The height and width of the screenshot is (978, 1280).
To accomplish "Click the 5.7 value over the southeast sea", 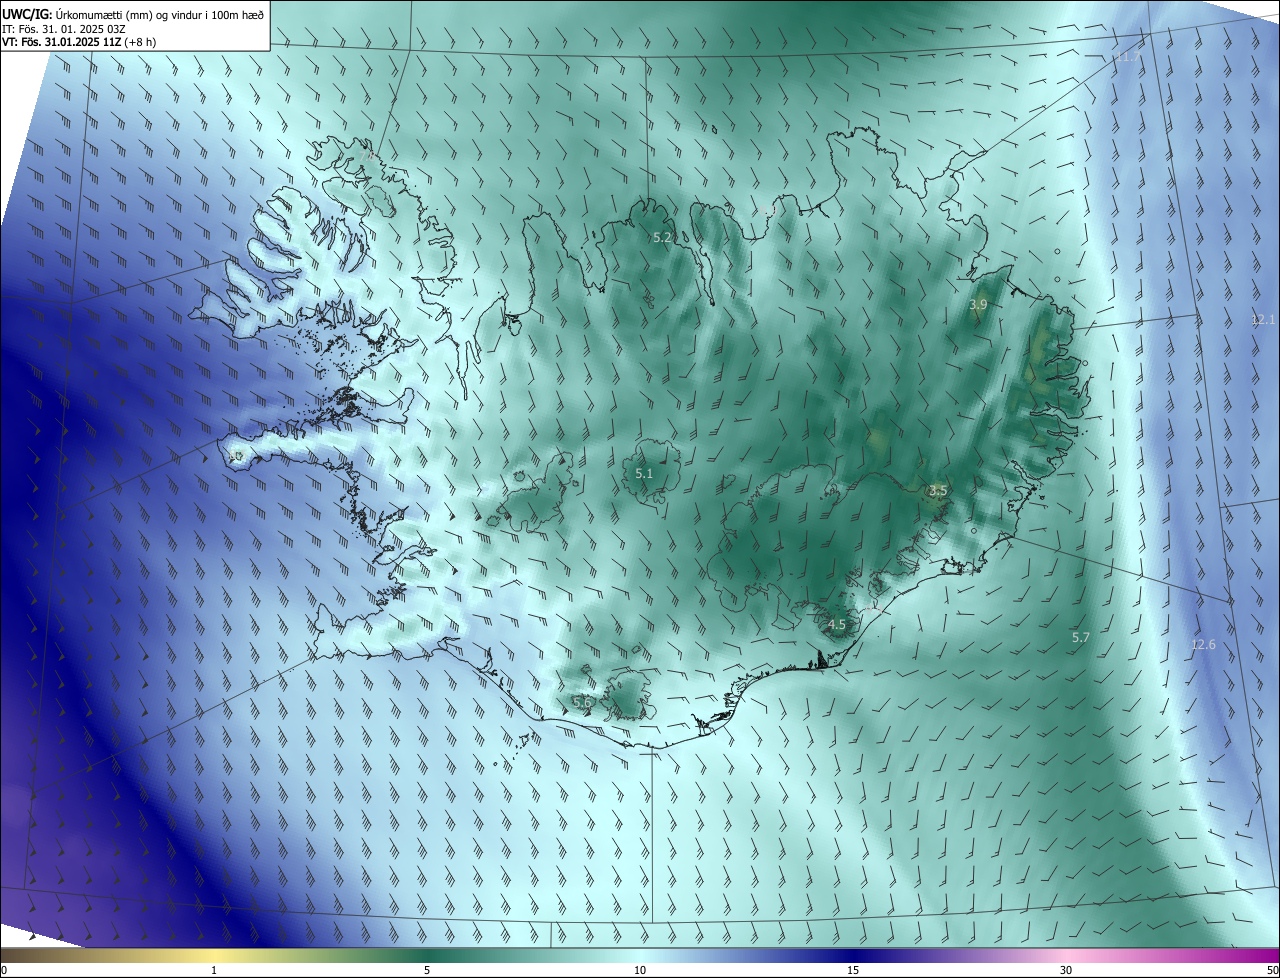I will coord(1081,637).
